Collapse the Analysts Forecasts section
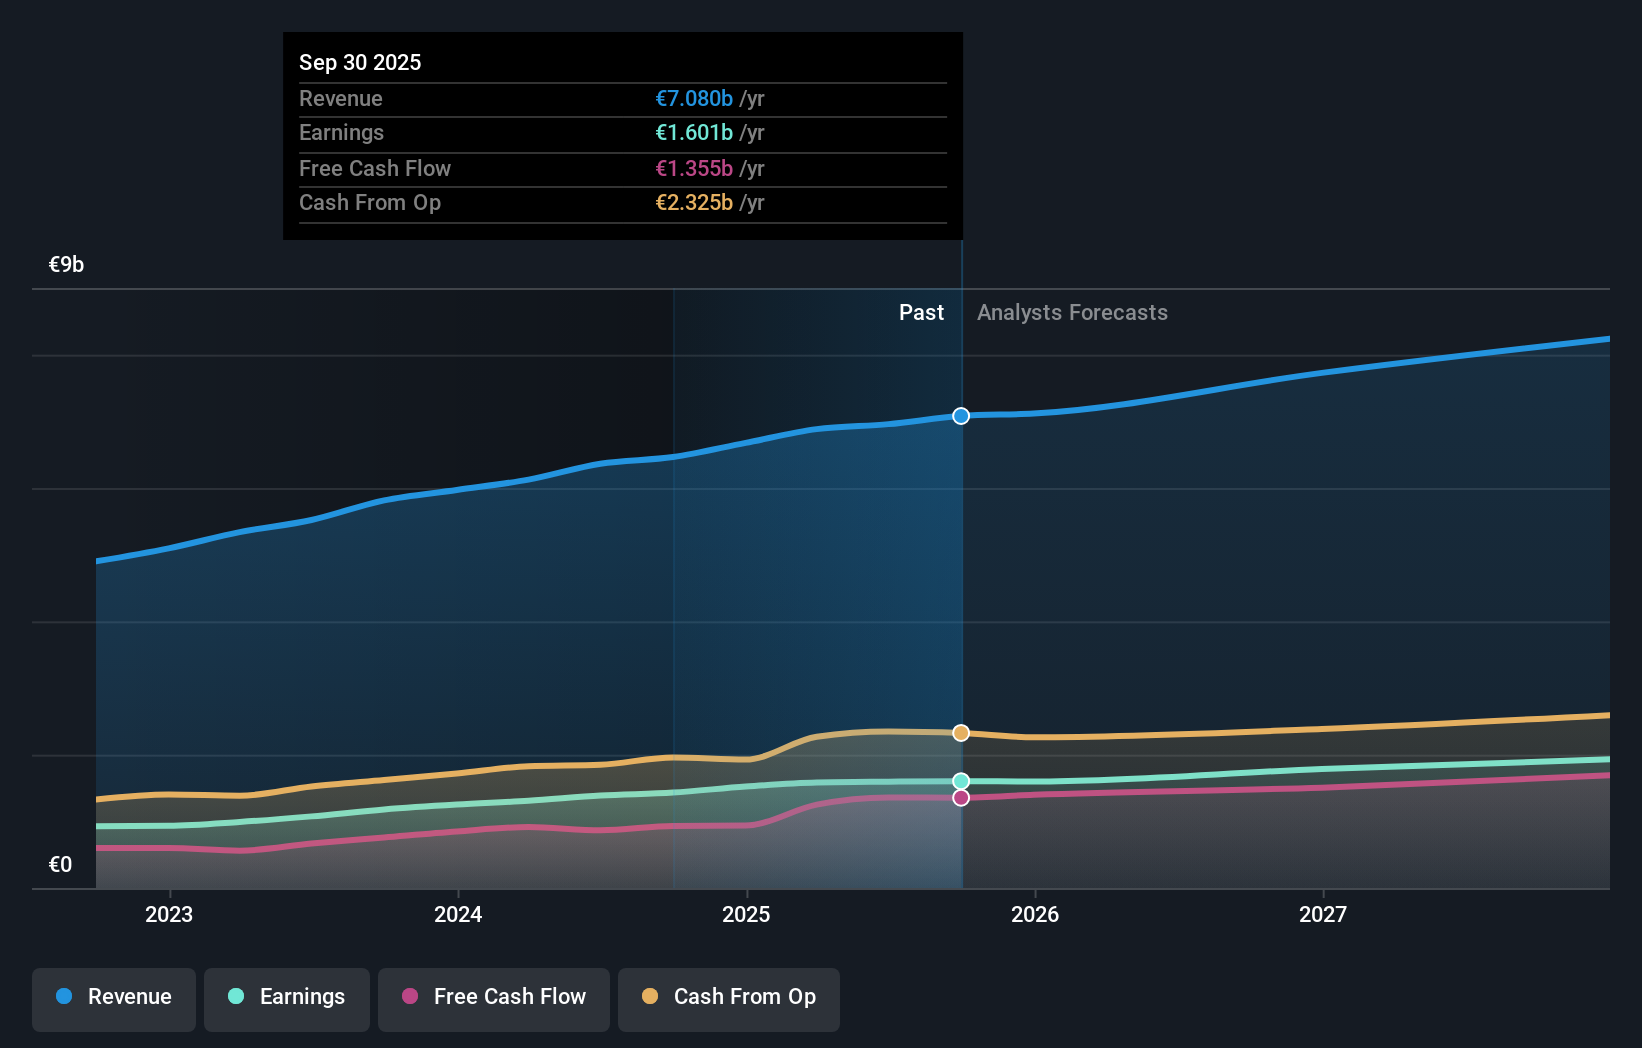 (1072, 312)
